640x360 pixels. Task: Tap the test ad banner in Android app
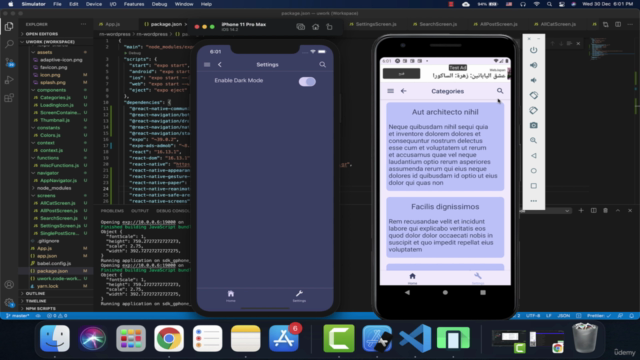(x=445, y=73)
